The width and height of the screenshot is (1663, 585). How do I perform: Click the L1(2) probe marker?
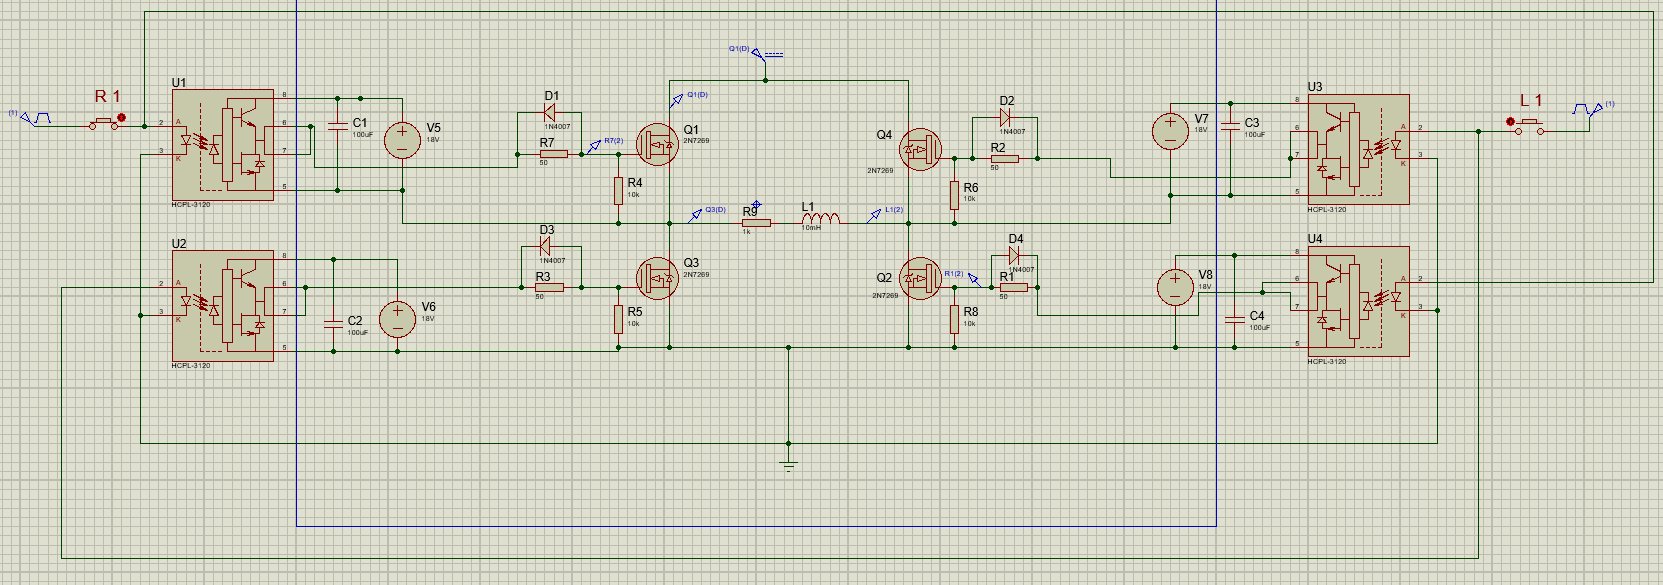pyautogui.click(x=875, y=214)
